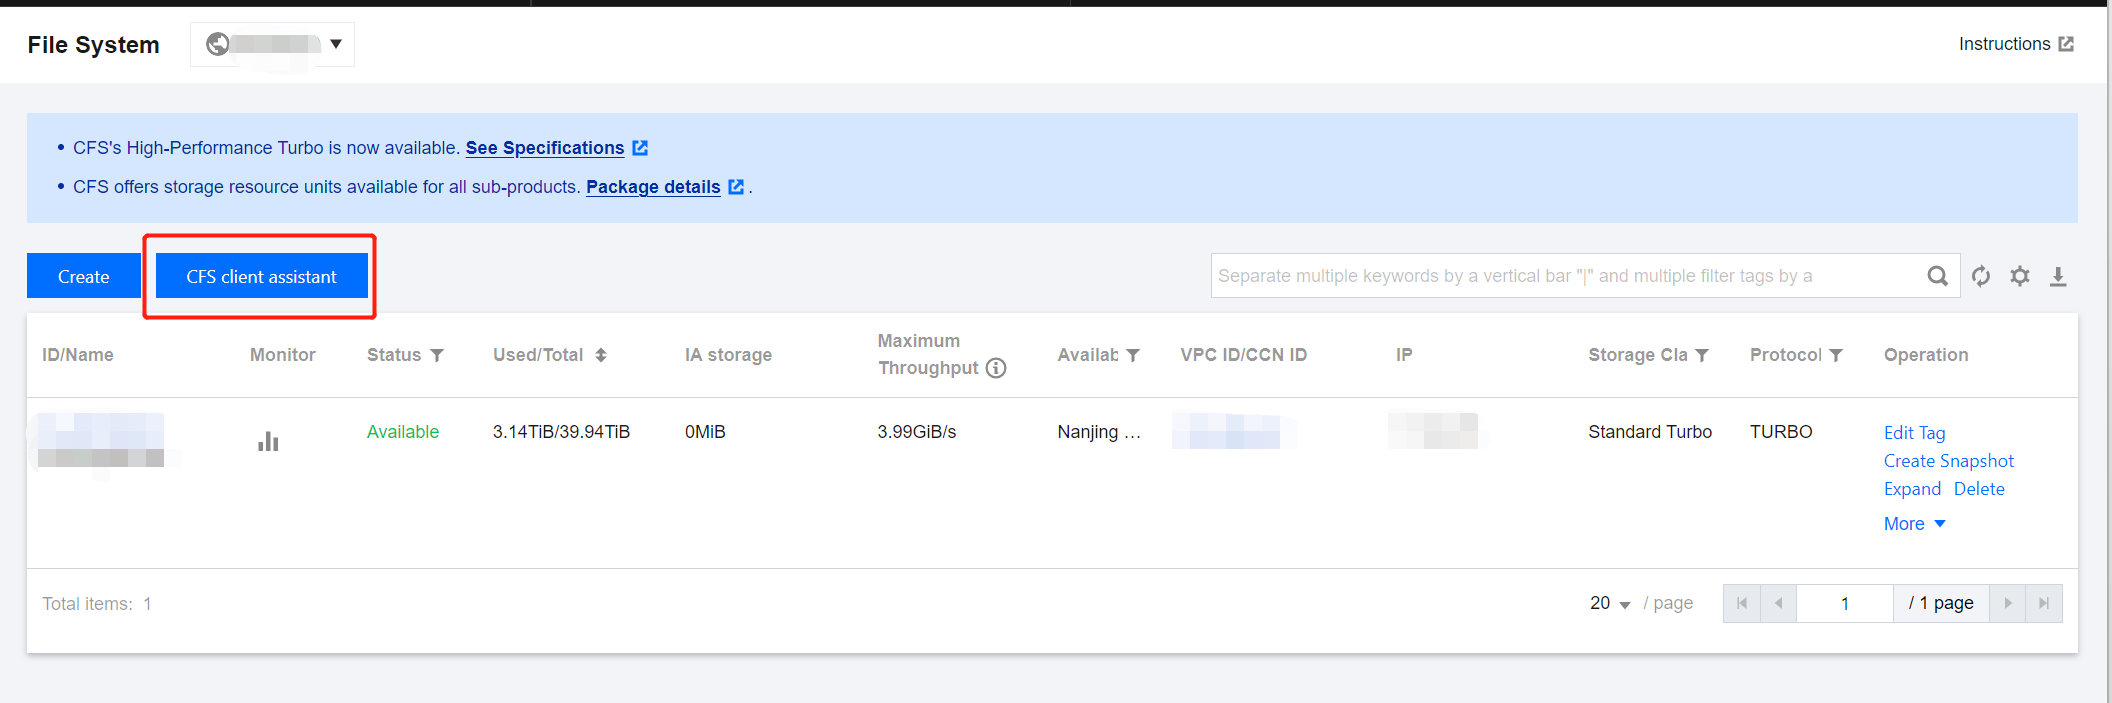
Task: Filter by Protocol column
Action: 1836,355
